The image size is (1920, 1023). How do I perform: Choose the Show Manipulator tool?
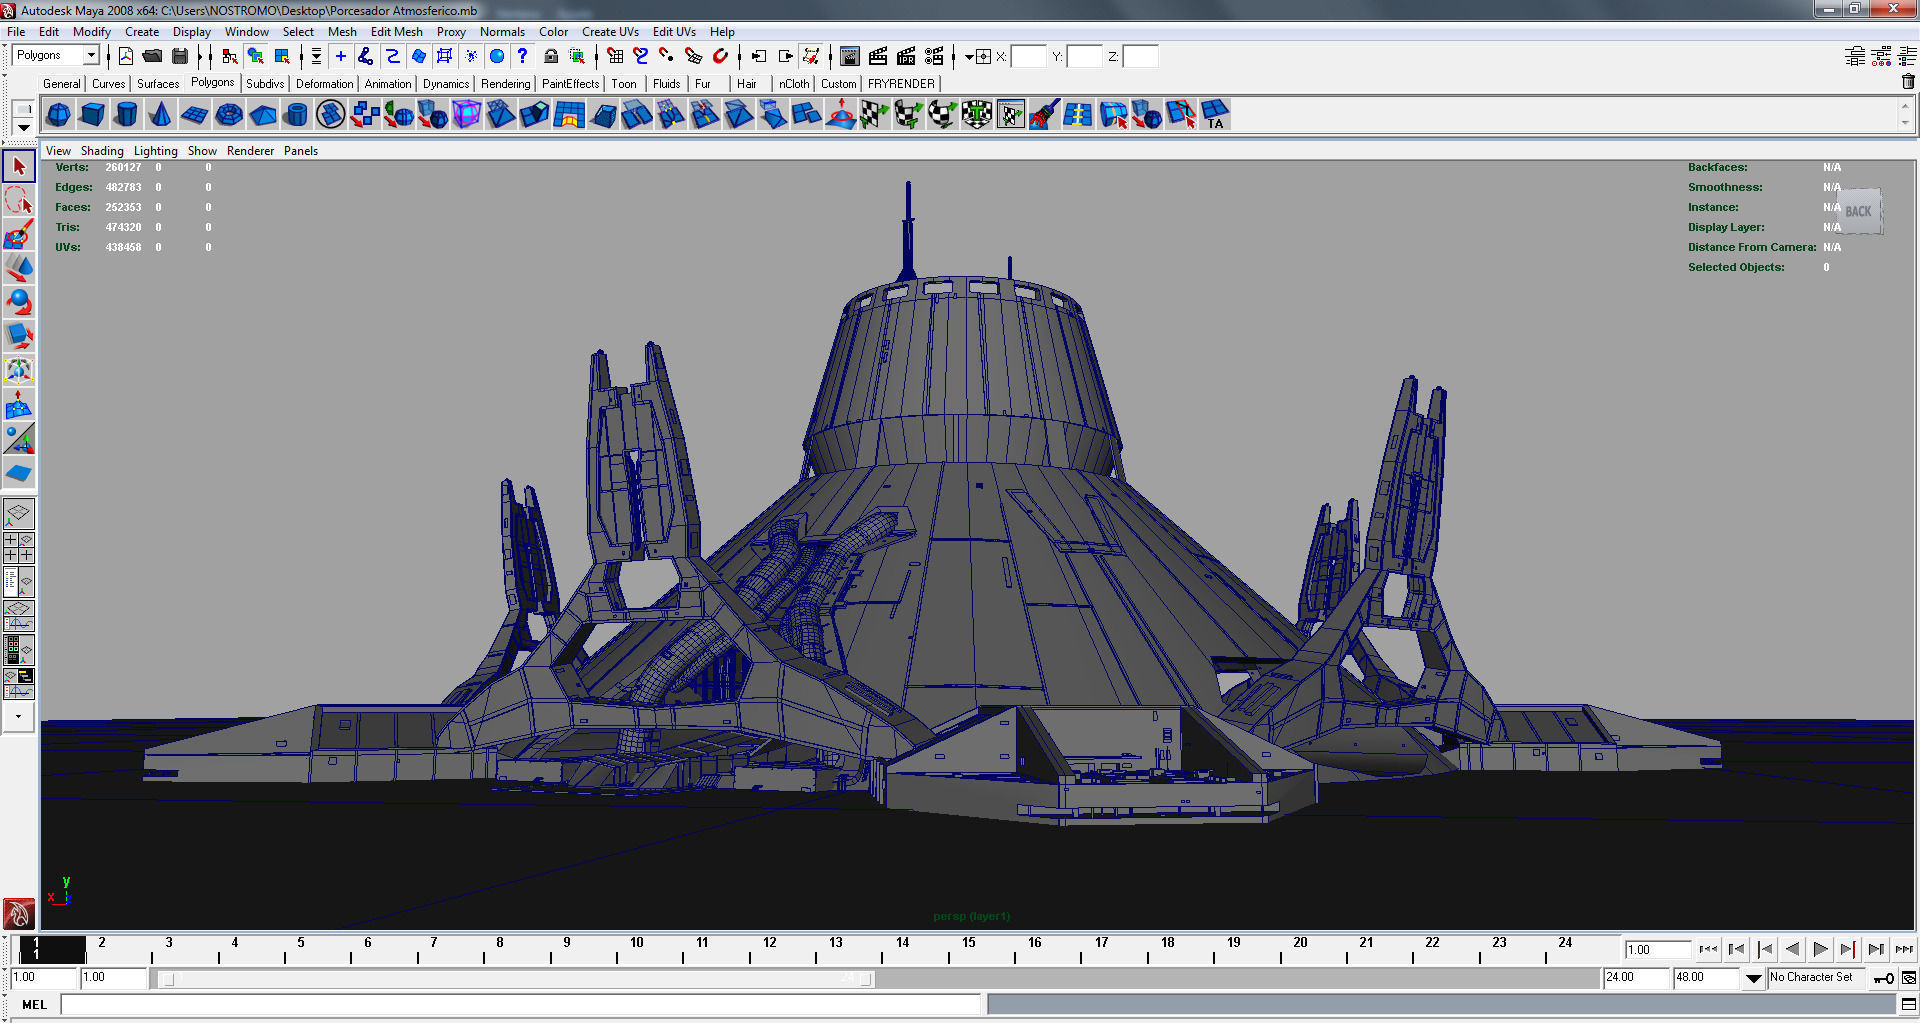pyautogui.click(x=19, y=439)
